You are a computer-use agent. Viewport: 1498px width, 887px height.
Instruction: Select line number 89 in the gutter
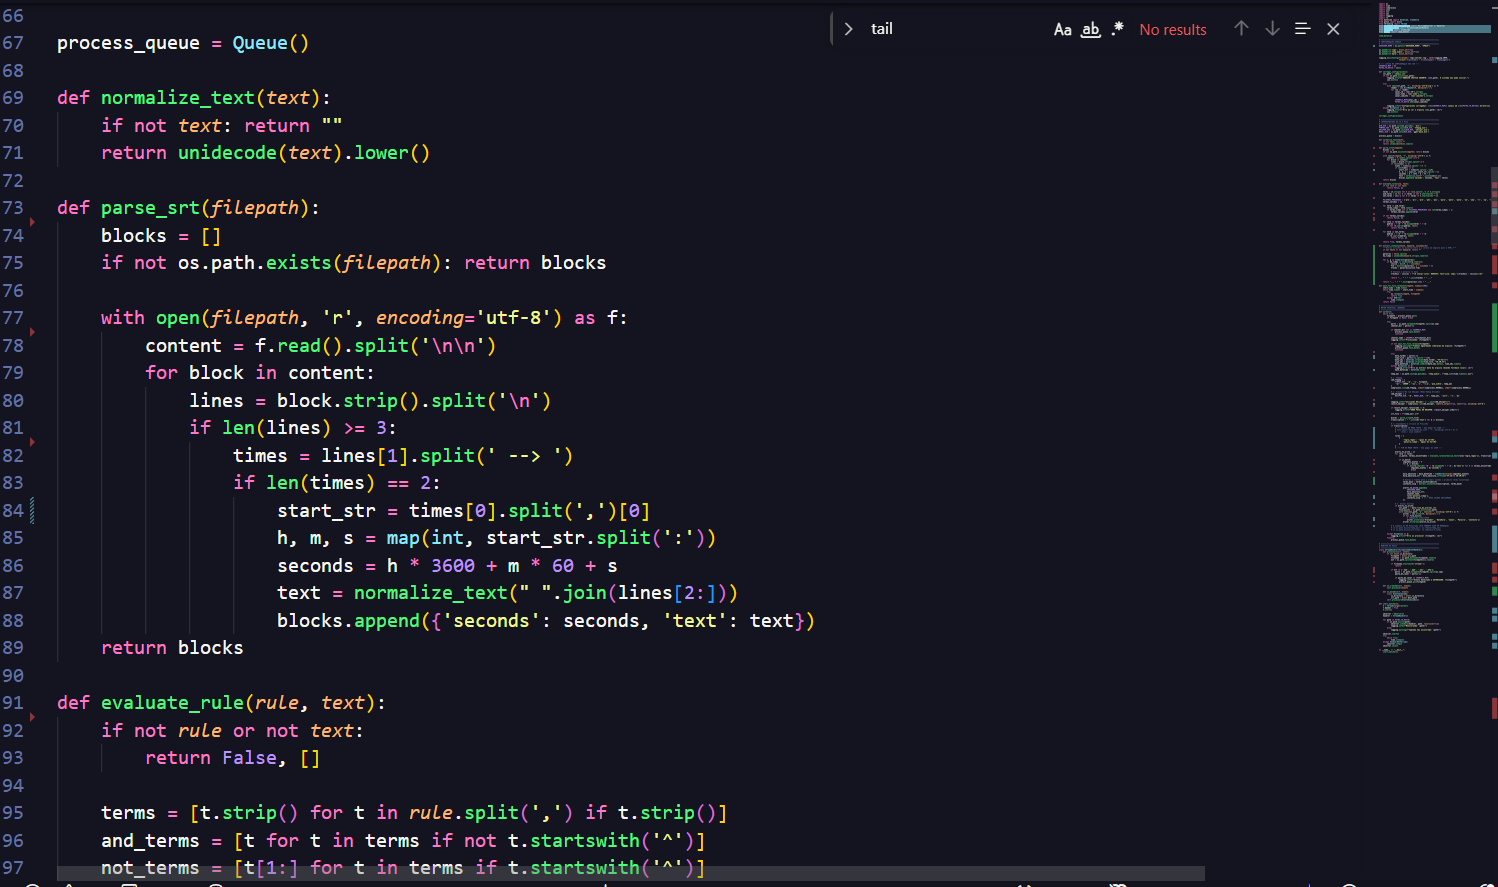(x=13, y=648)
